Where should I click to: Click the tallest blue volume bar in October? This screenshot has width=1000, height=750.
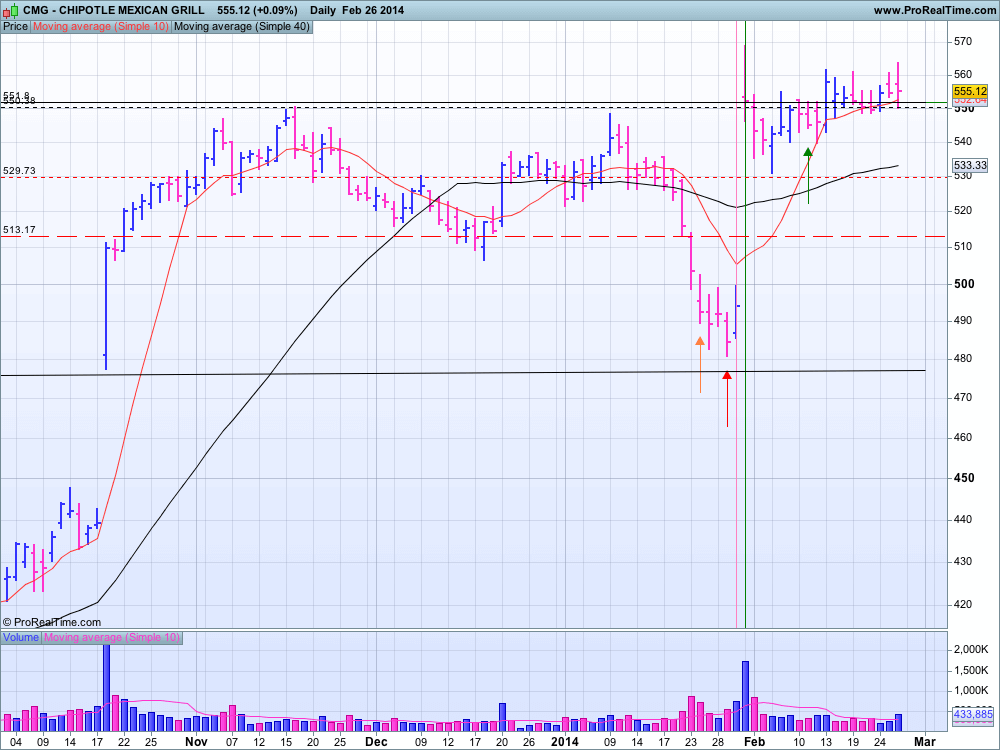click(x=107, y=688)
